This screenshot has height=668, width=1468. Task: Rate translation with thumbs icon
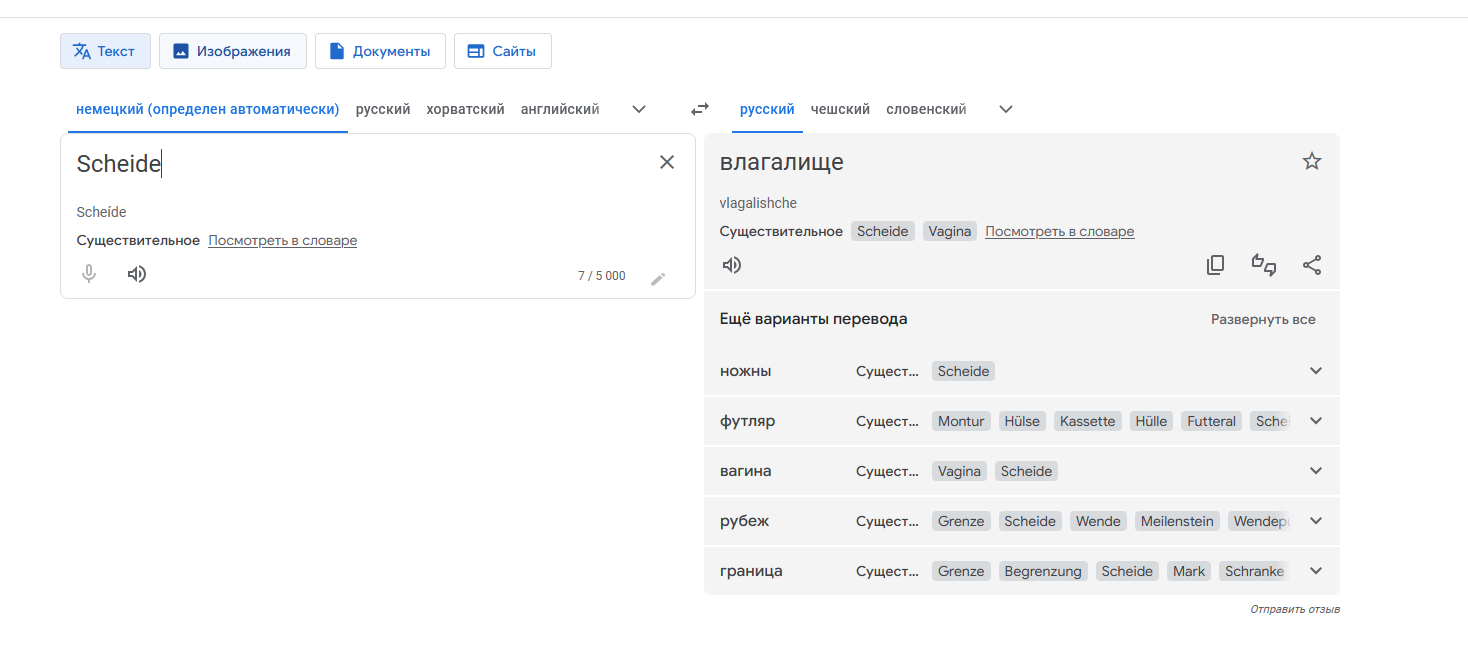pos(1264,265)
